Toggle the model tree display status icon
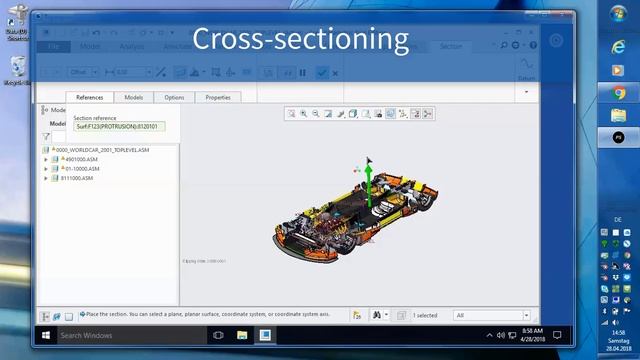 pos(45,316)
